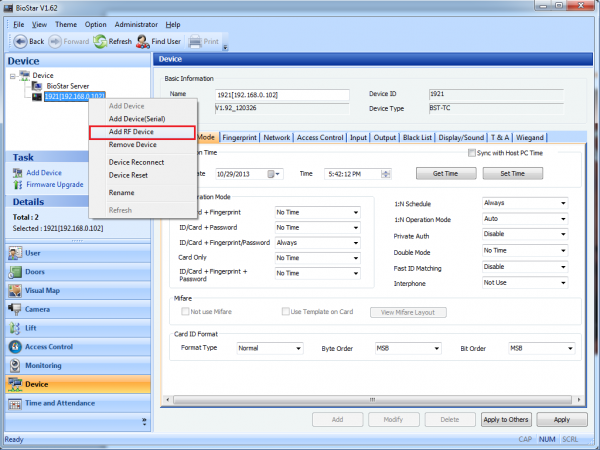This screenshot has height=450, width=600.
Task: Click the device Name input field
Action: [x=282, y=94]
